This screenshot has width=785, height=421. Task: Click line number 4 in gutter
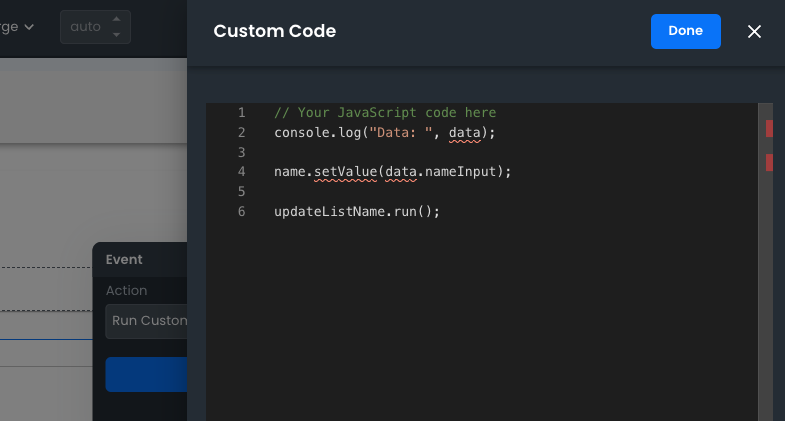pos(241,172)
